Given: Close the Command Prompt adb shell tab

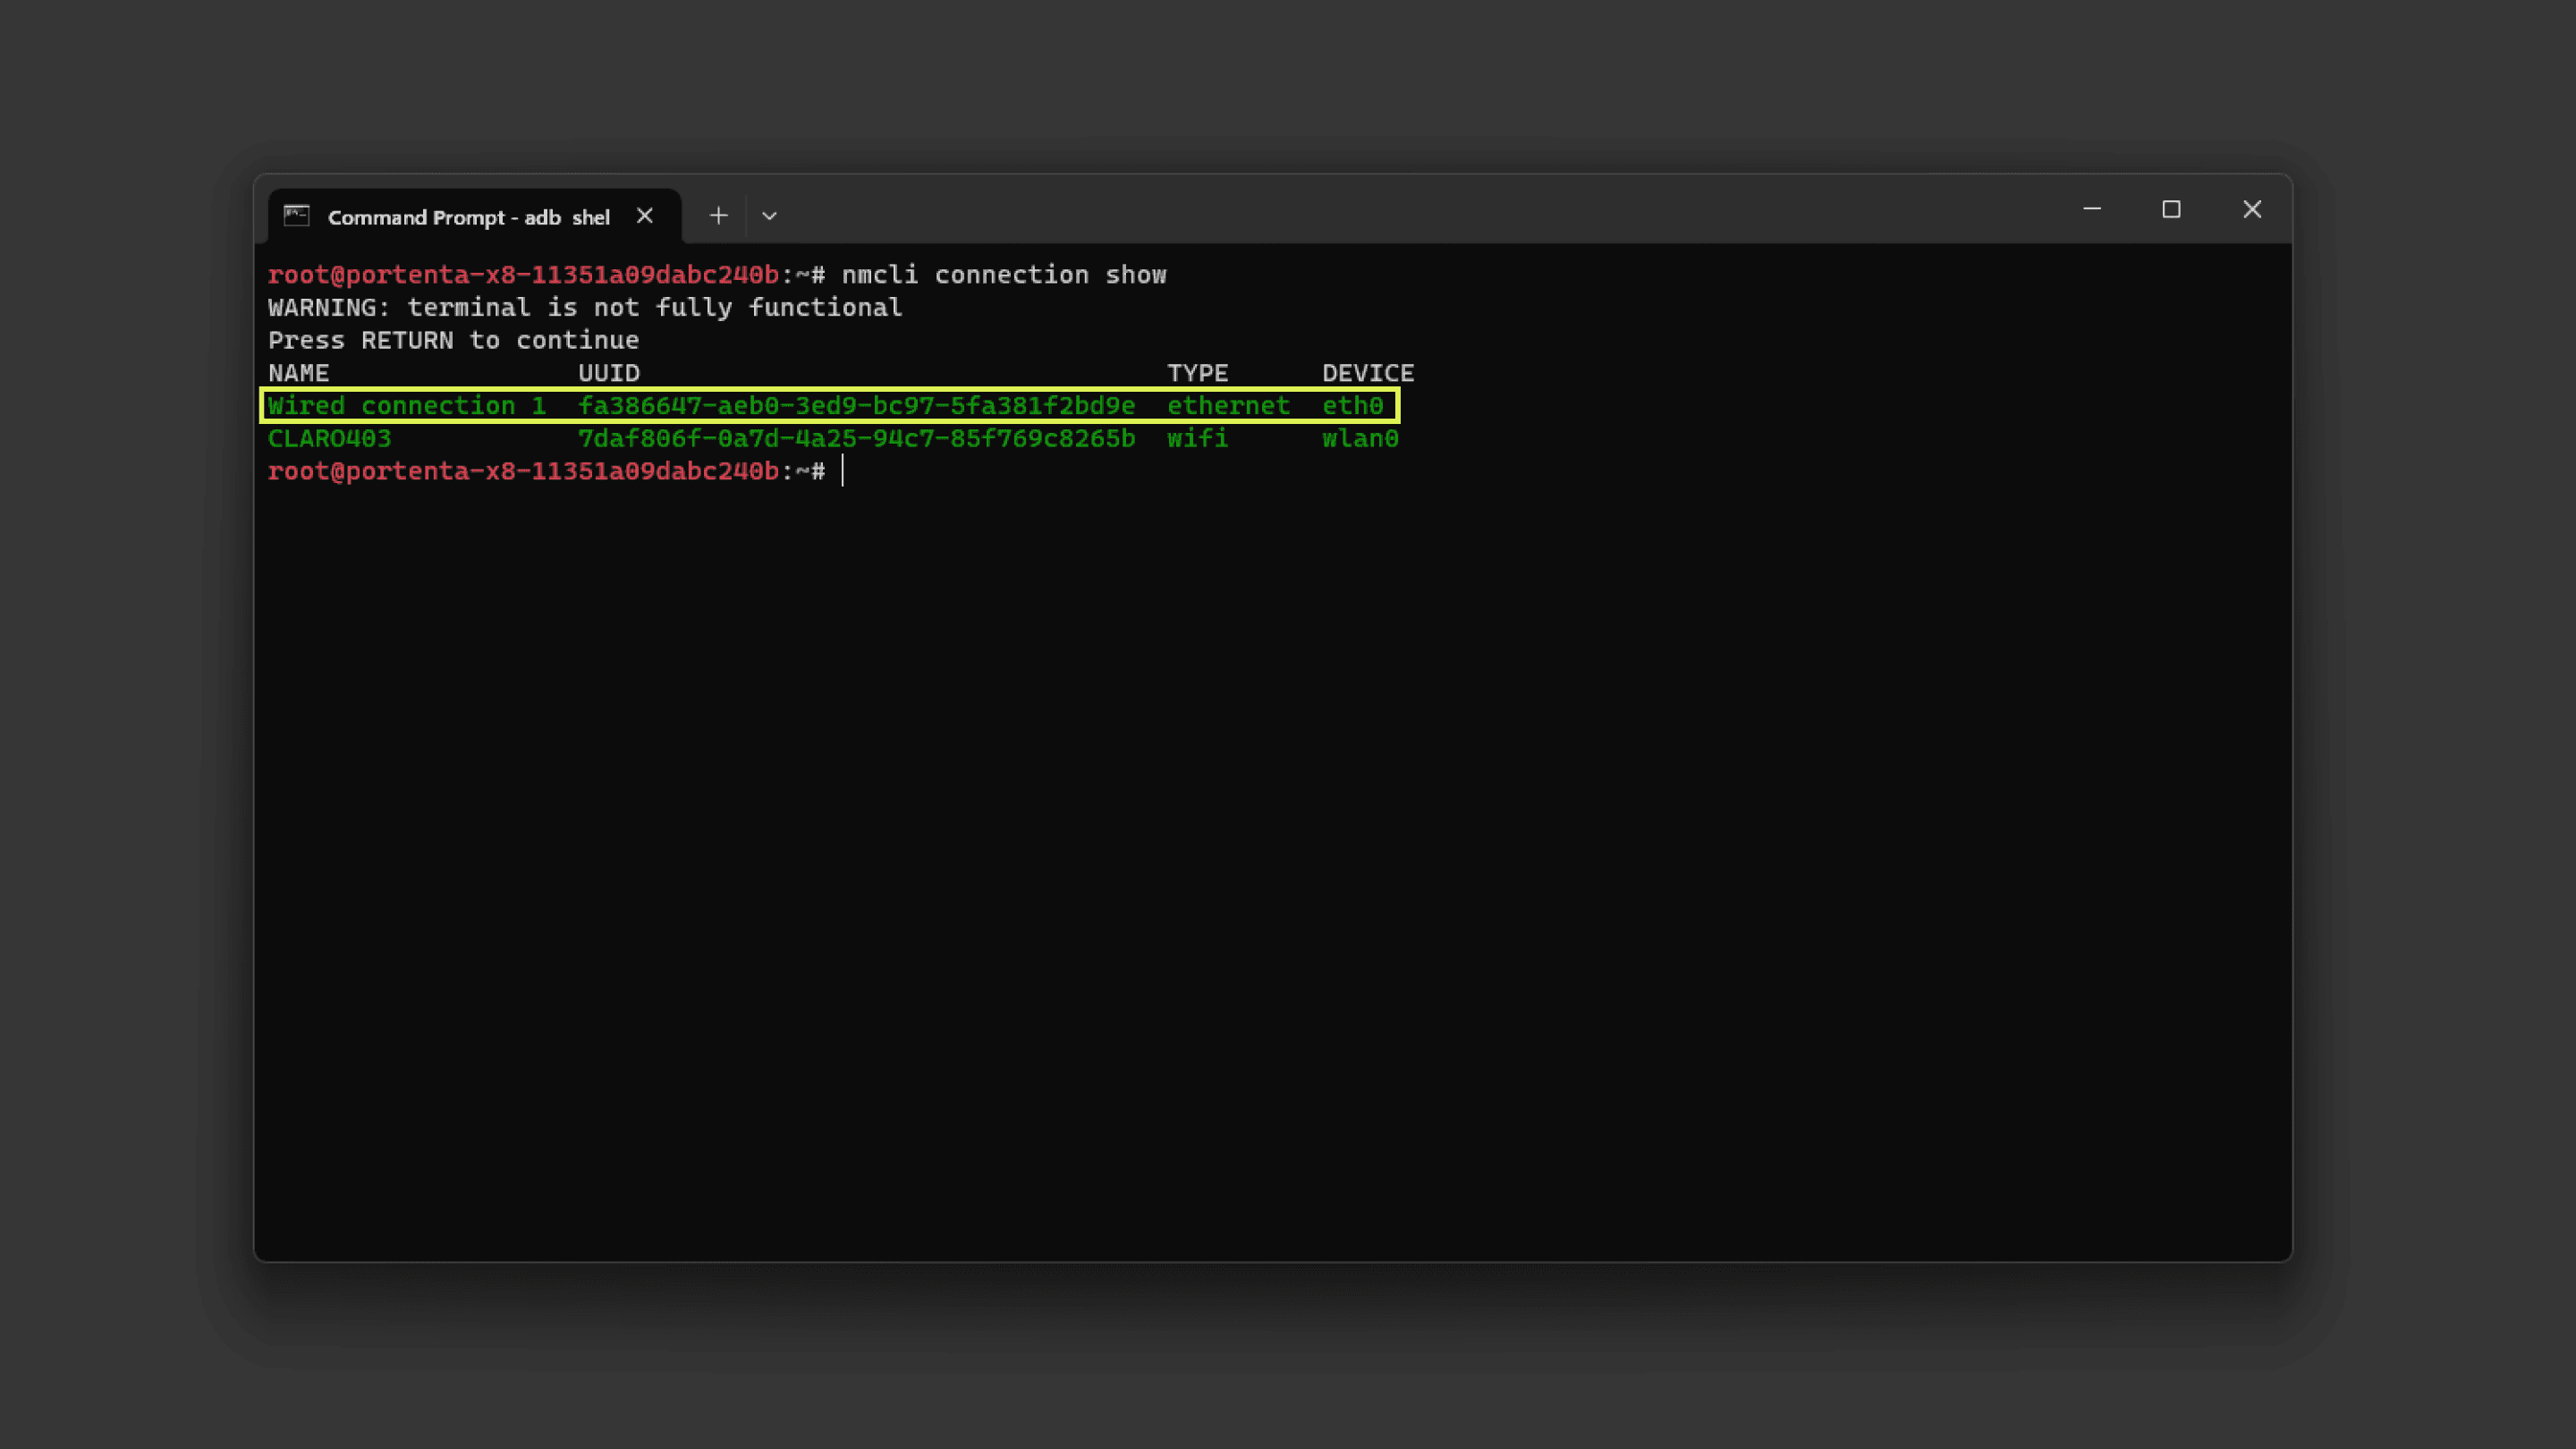Looking at the screenshot, I should coord(645,216).
